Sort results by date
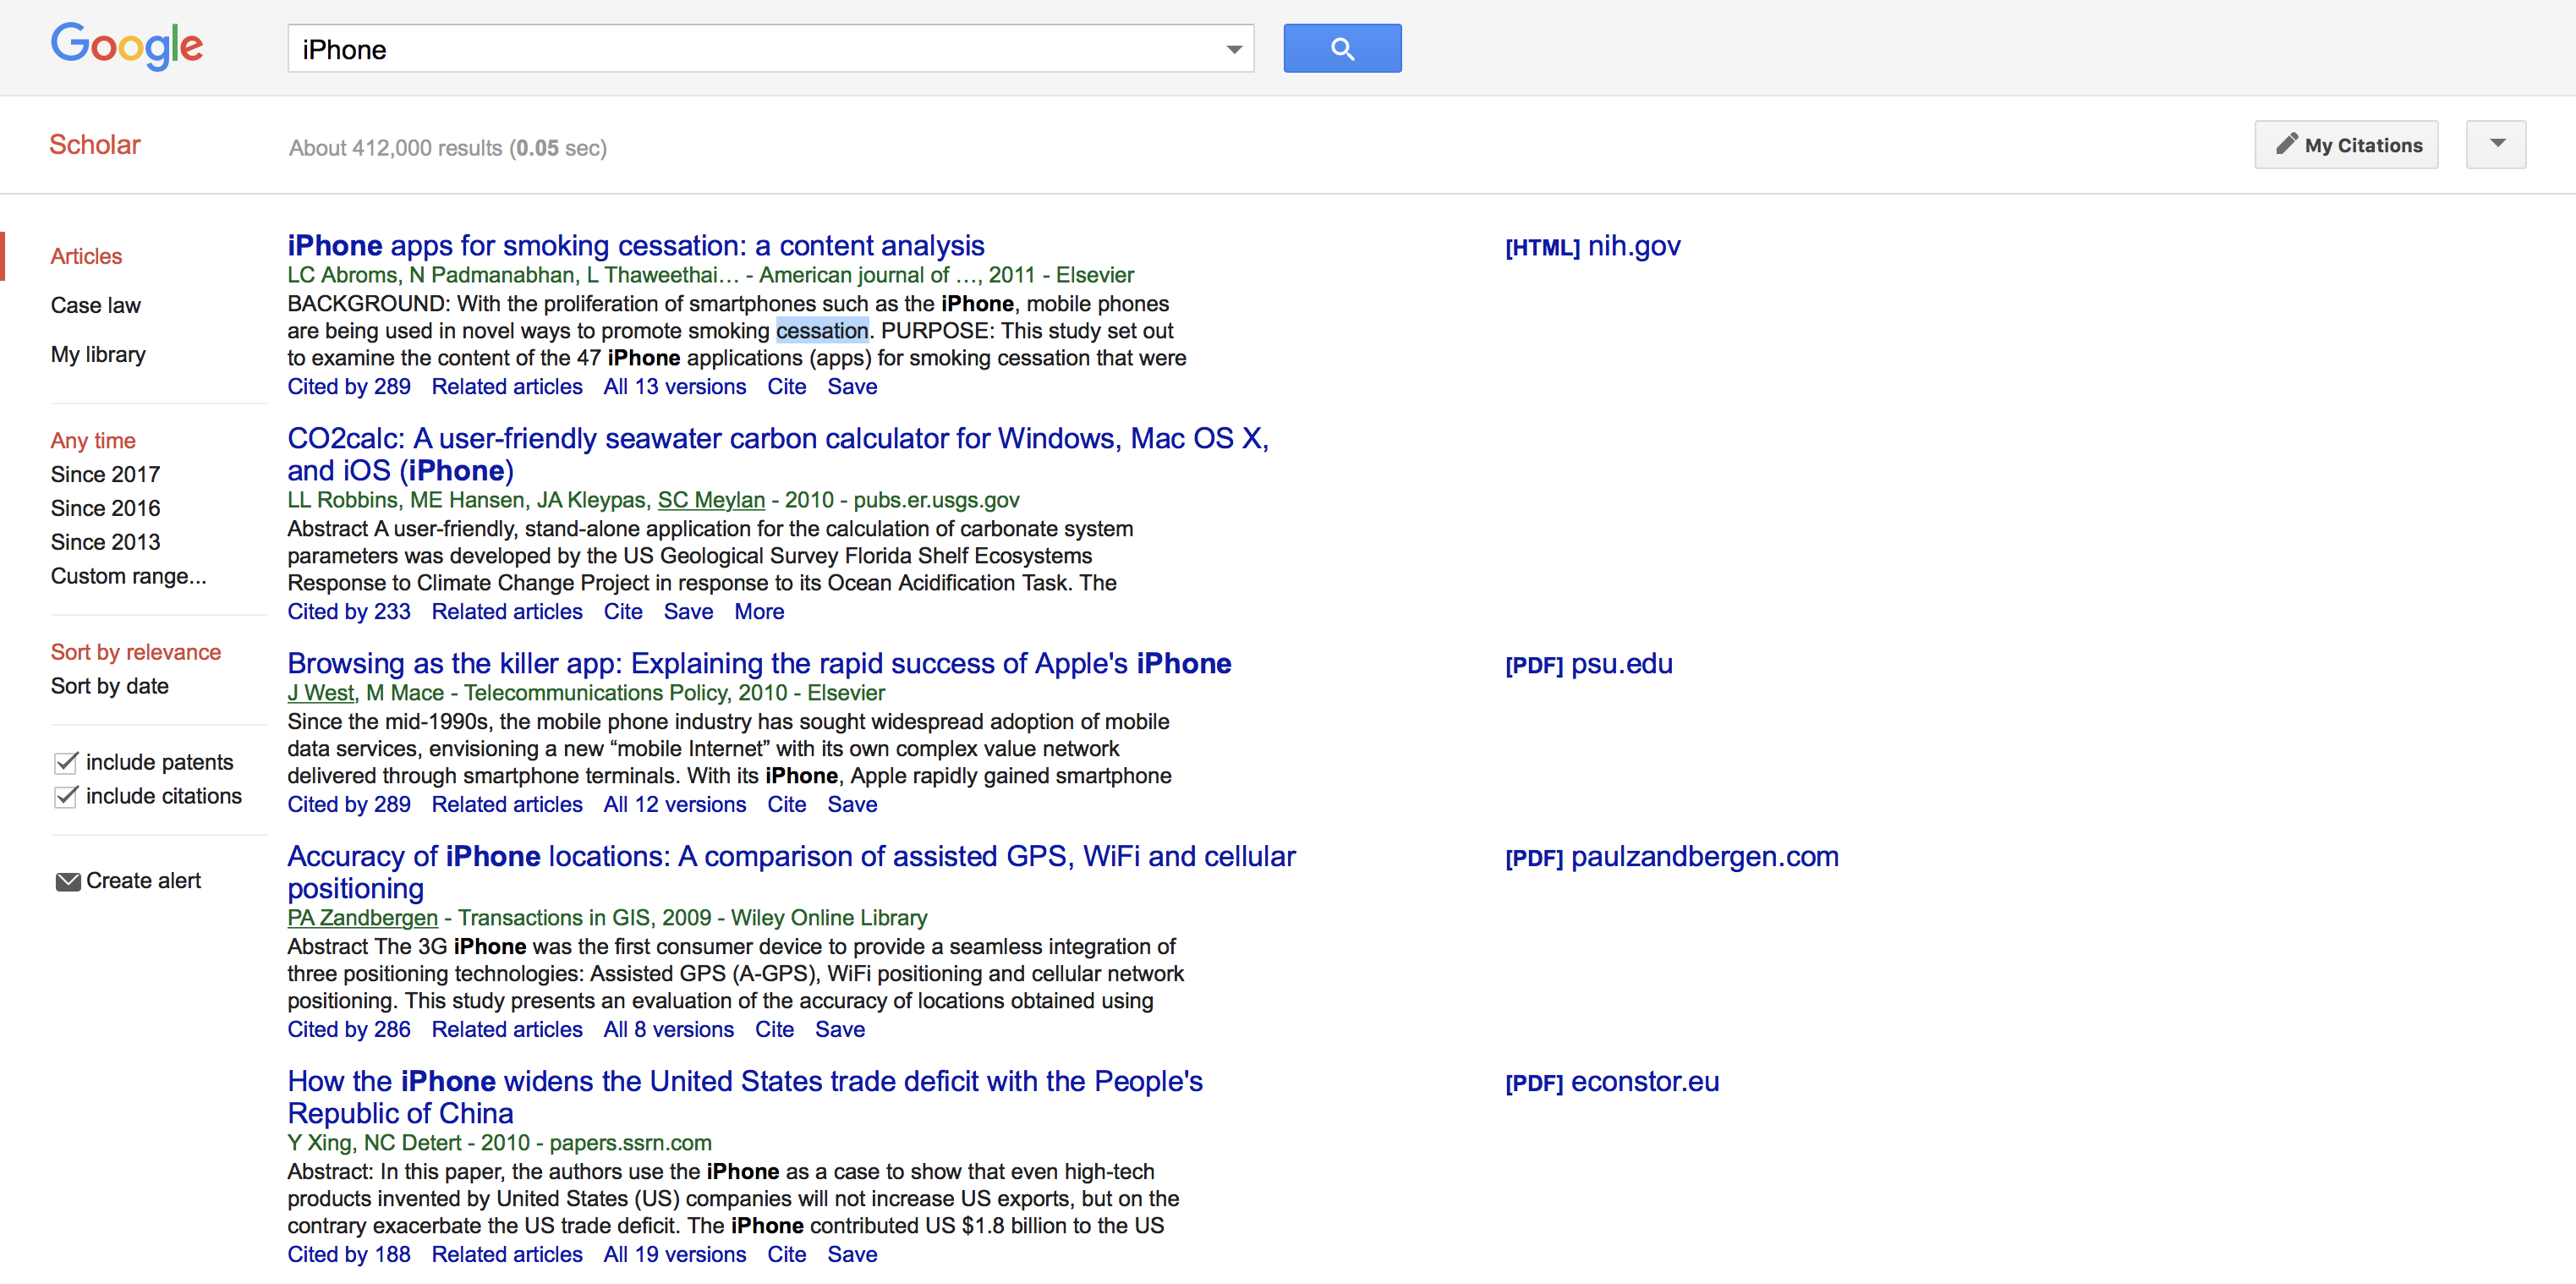Image resolution: width=2576 pixels, height=1284 pixels. click(x=110, y=686)
